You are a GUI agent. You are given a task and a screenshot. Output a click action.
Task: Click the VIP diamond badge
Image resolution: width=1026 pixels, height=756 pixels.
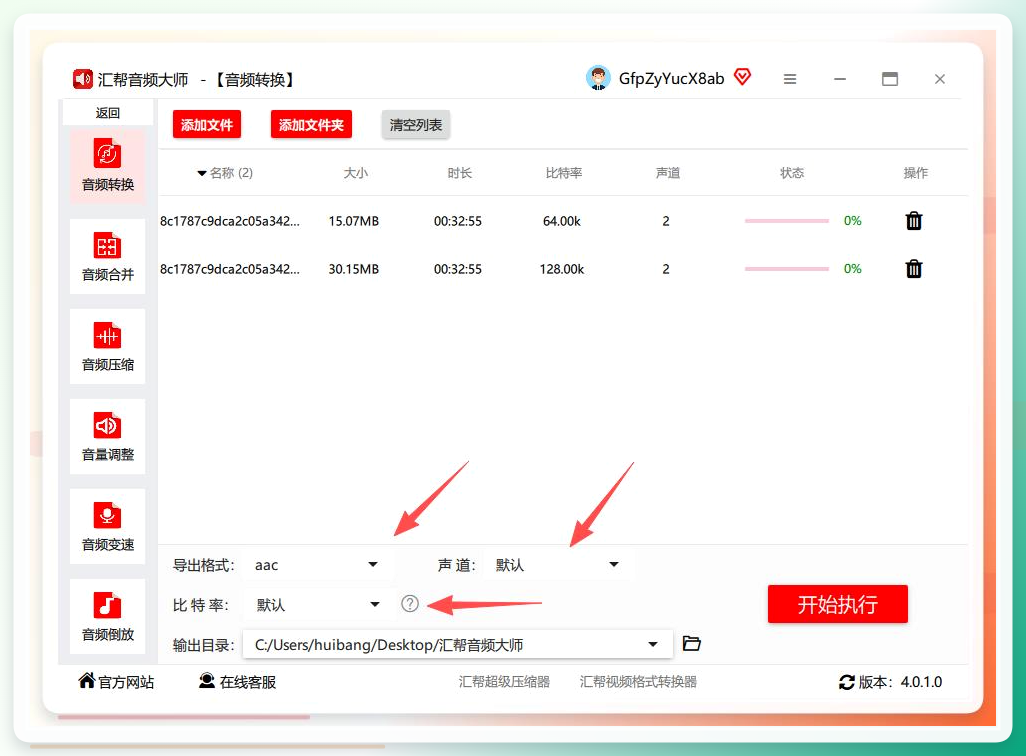coord(742,77)
